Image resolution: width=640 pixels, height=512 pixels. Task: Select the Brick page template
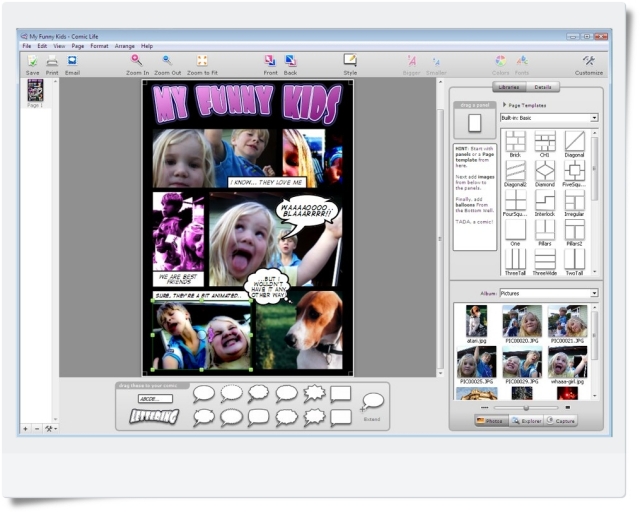pyautogui.click(x=516, y=144)
